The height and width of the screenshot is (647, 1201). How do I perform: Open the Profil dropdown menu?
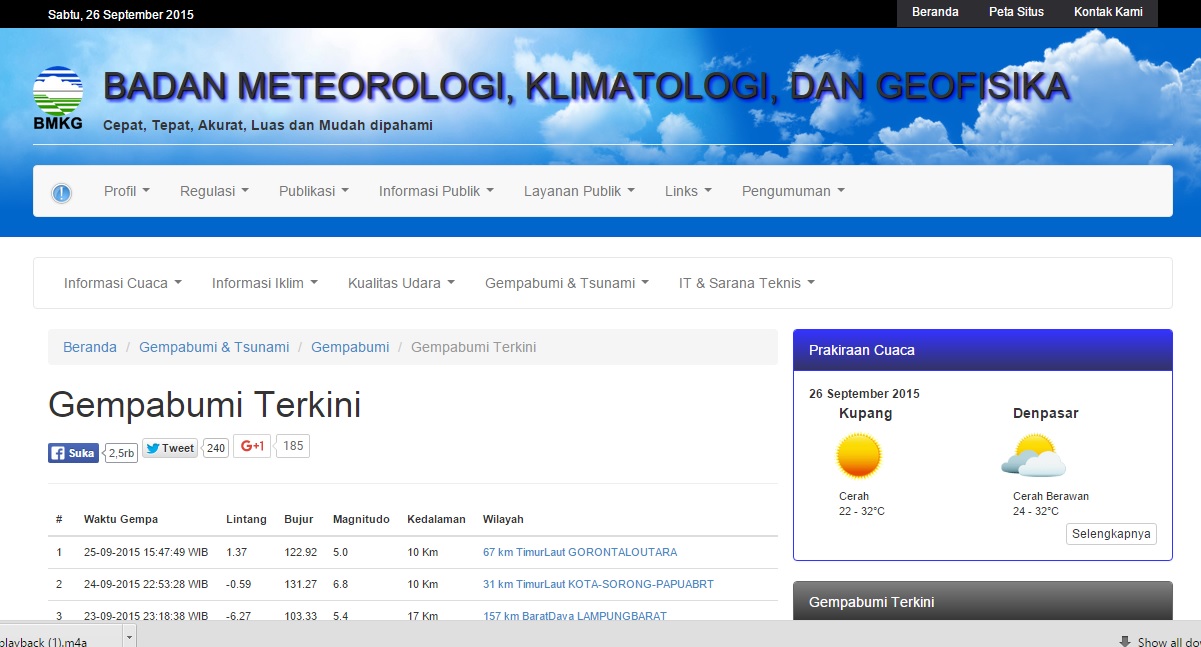(127, 191)
